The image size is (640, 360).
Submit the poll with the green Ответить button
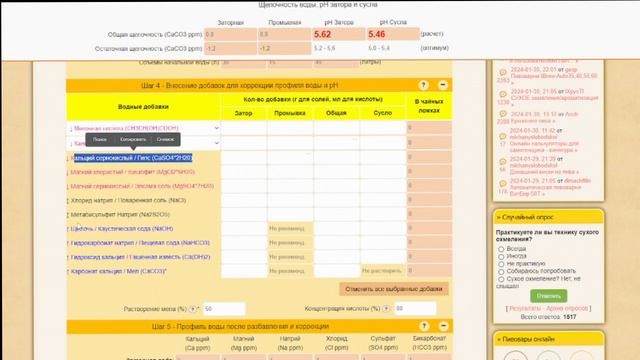point(549,296)
